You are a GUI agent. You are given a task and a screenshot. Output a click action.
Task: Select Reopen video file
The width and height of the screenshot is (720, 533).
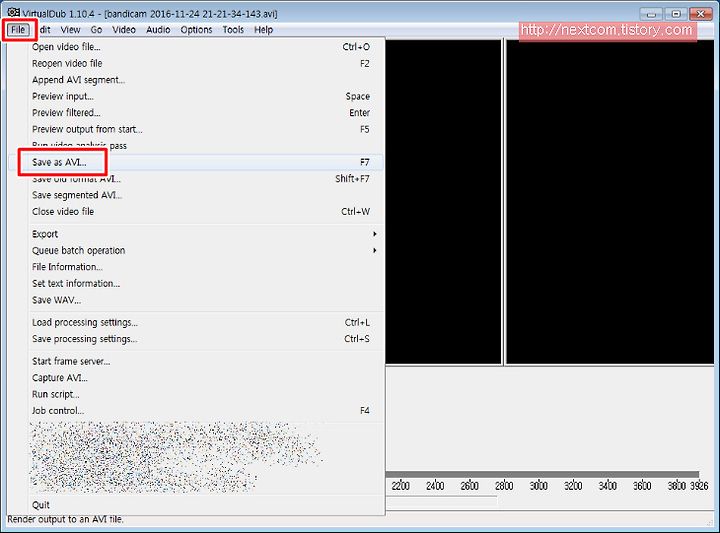[196, 63]
